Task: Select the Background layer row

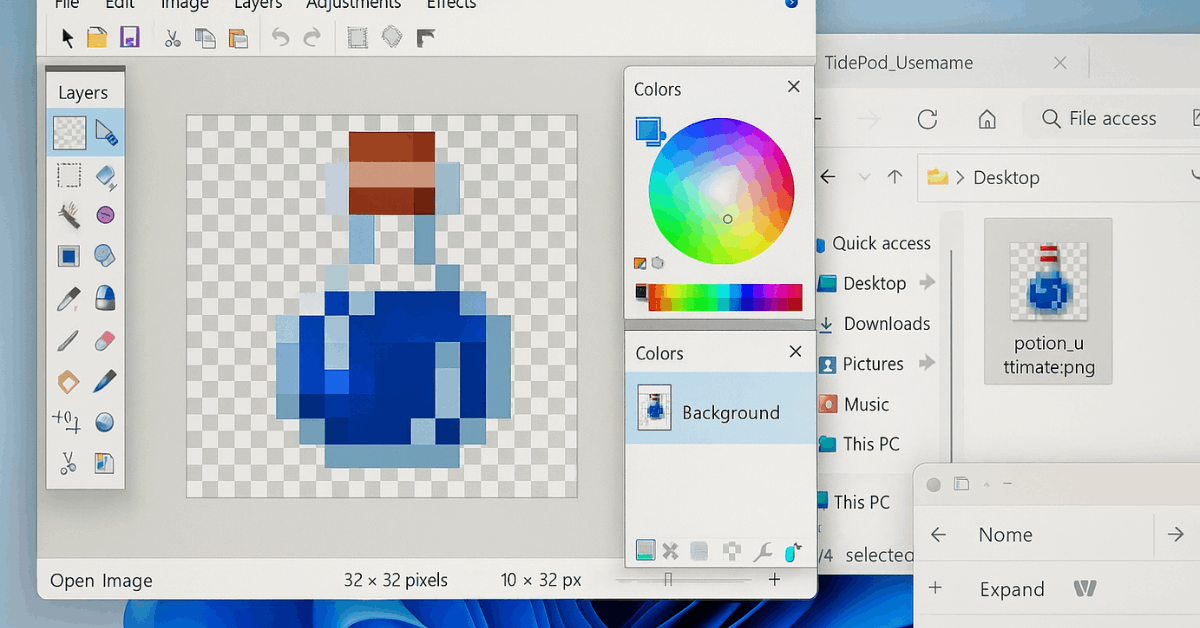Action: (720, 408)
